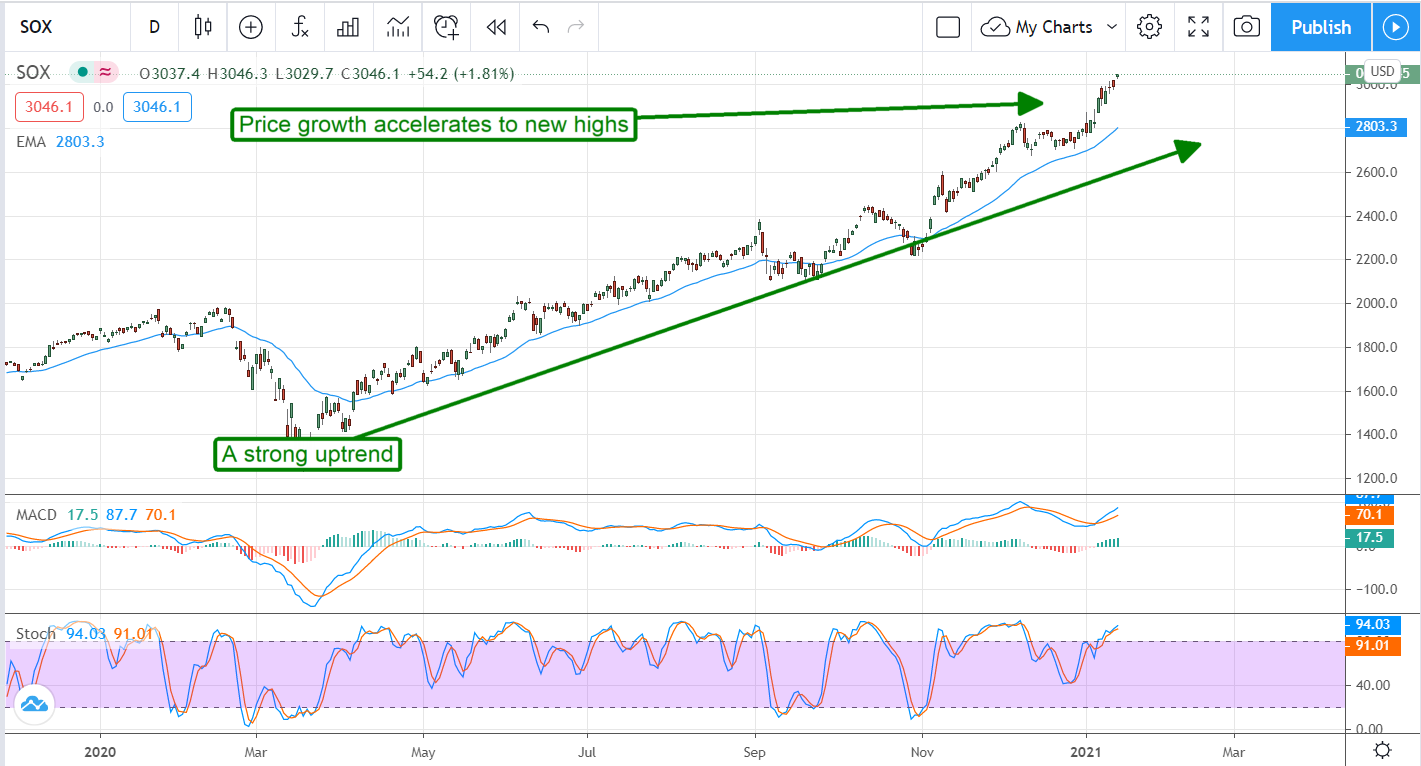Open chart settings via top gear icon
The width and height of the screenshot is (1421, 766).
tap(1149, 27)
